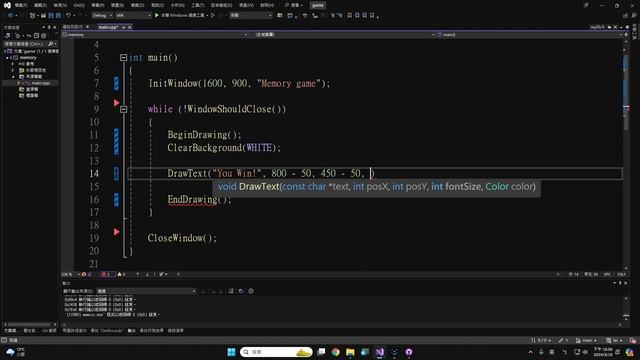
Task: Expand the memory project node
Action: (7, 58)
